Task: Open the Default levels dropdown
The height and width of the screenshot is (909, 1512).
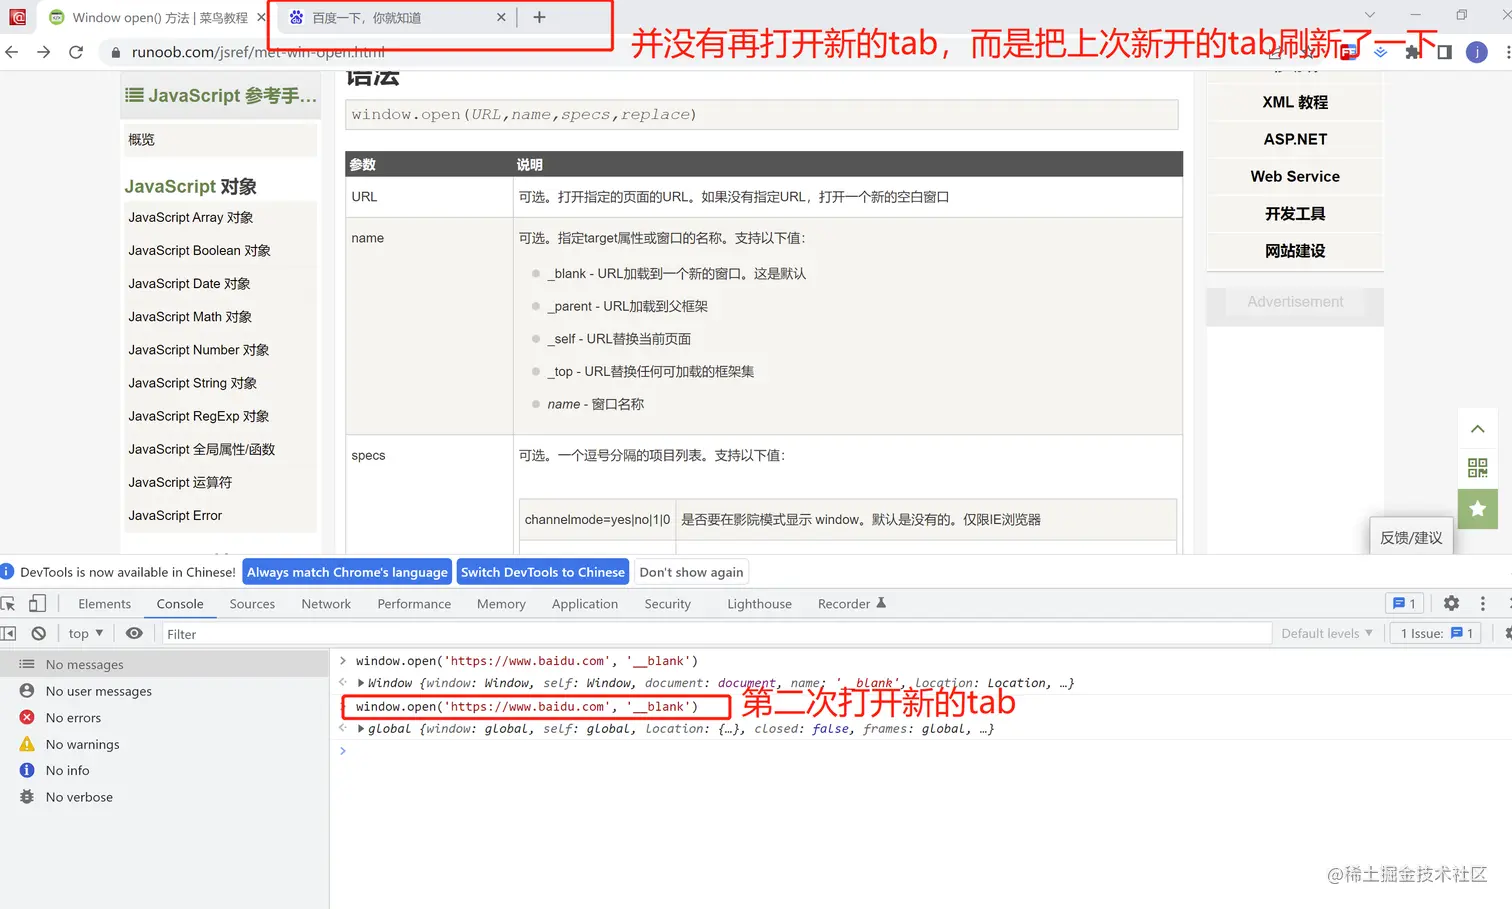Action: (x=1327, y=633)
